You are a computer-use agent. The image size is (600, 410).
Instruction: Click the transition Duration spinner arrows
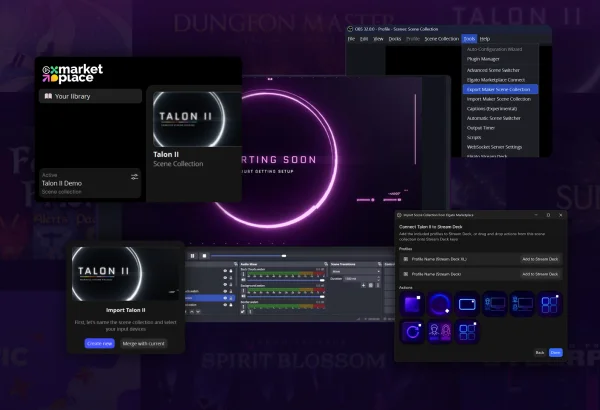[379, 279]
